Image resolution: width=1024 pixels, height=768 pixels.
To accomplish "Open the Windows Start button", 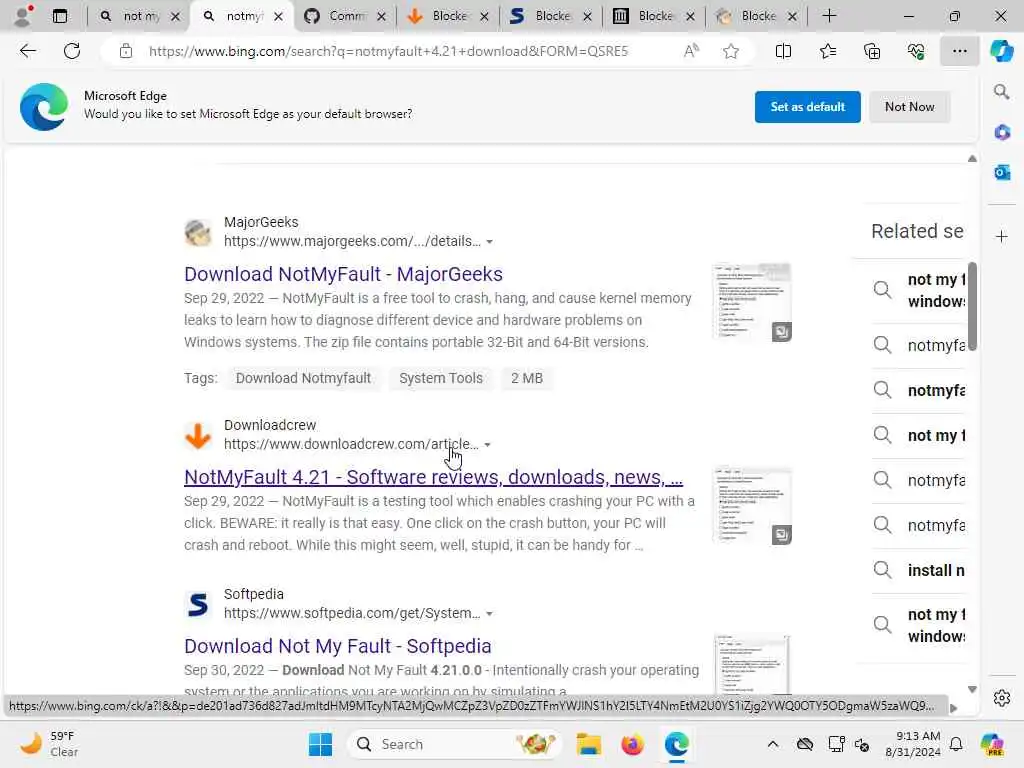I will click(320, 744).
